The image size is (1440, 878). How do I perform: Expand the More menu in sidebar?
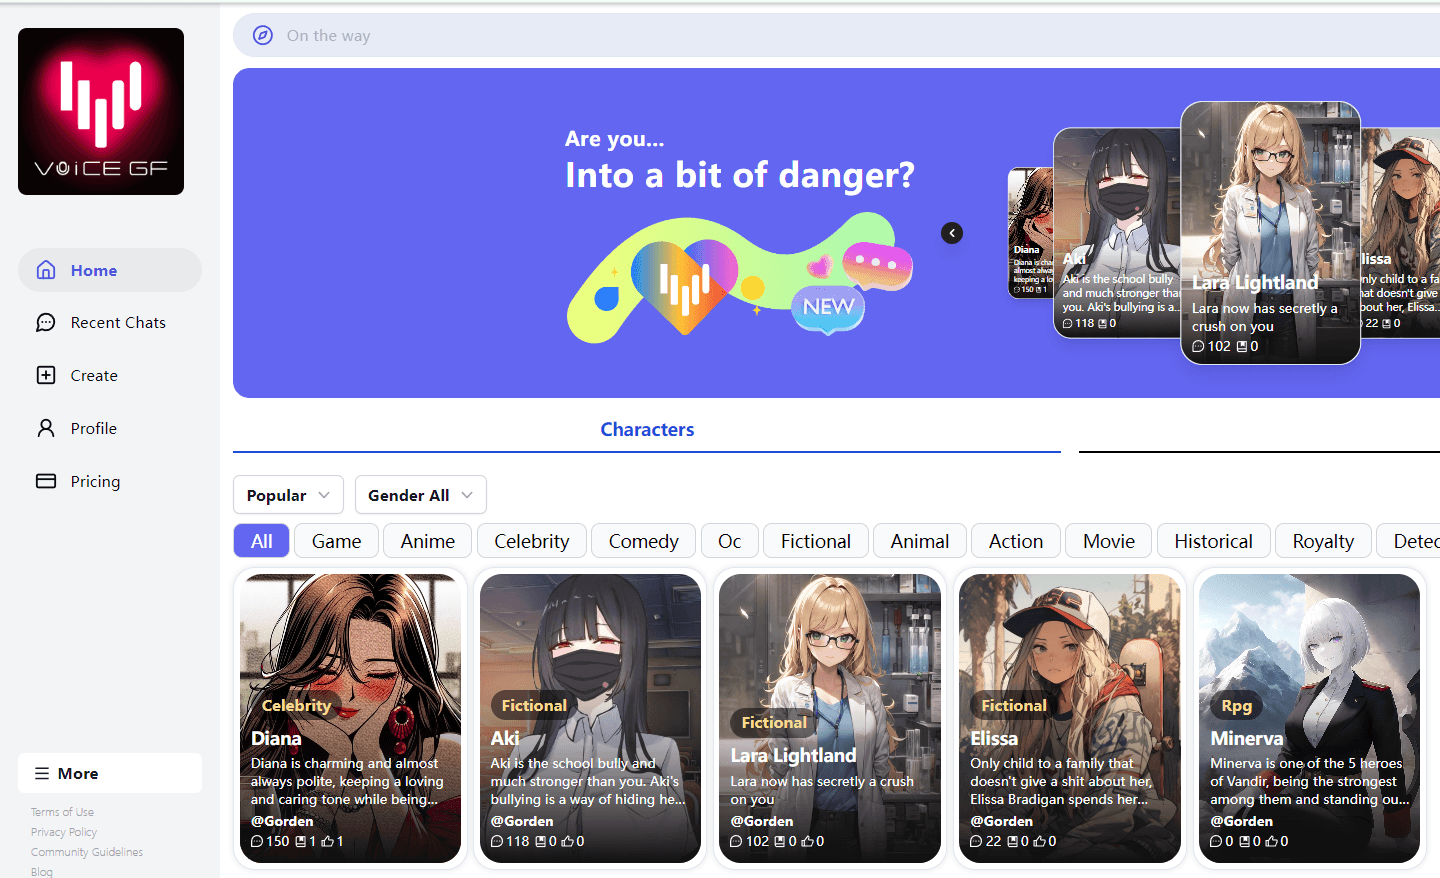(110, 773)
